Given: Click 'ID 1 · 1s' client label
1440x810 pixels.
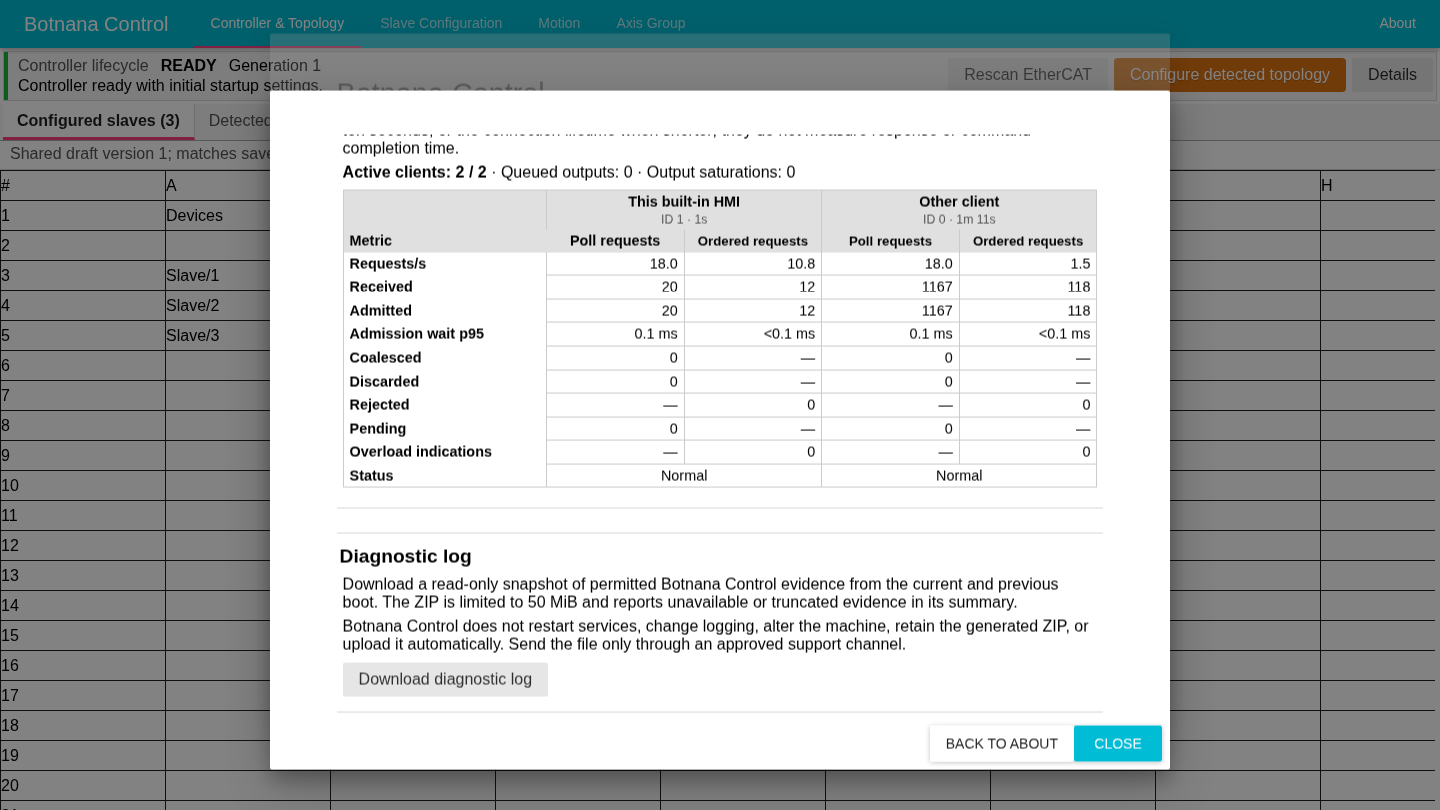Looking at the screenshot, I should pos(684,220).
